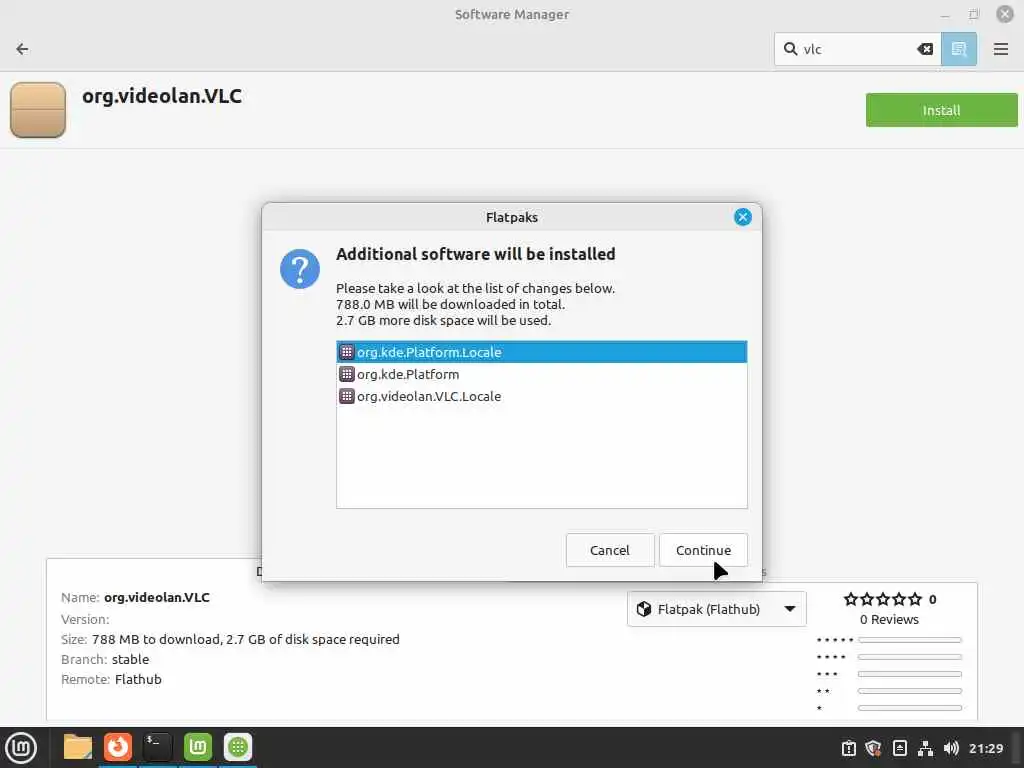This screenshot has height=768, width=1024.
Task: Cancel the Flatpaks installation dialog
Action: pyautogui.click(x=609, y=550)
